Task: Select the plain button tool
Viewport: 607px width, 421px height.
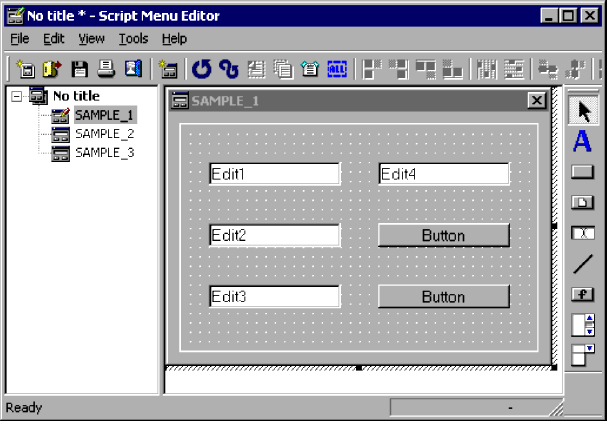Action: [582, 171]
